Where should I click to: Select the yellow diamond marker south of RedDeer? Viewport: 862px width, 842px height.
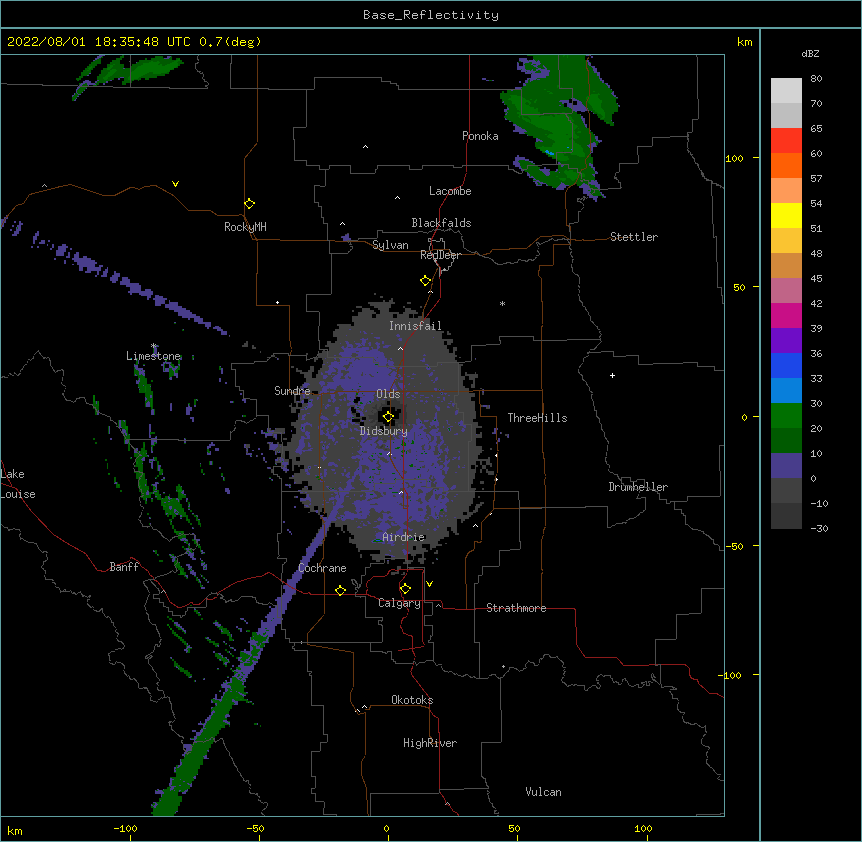[426, 281]
